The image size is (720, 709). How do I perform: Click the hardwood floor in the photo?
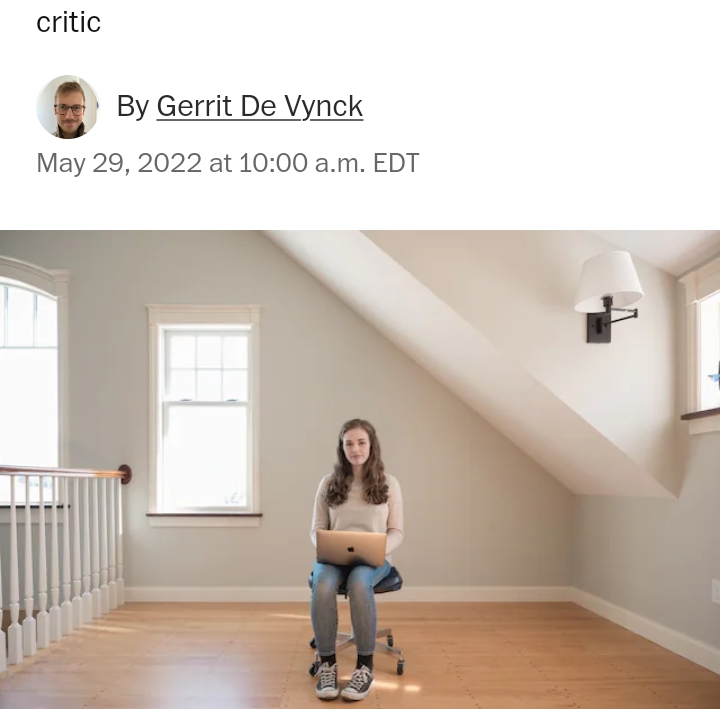(x=505, y=657)
